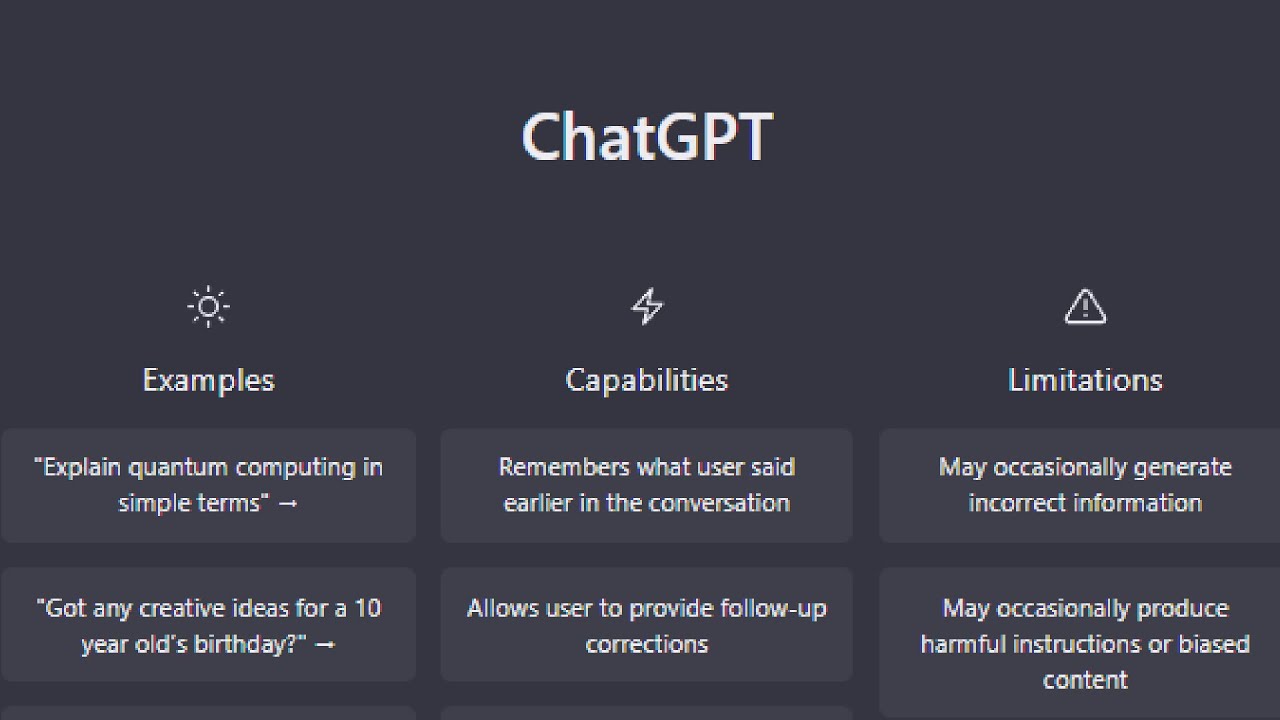Click the partially visible third capability card
This screenshot has width=1280, height=720.
click(647, 714)
